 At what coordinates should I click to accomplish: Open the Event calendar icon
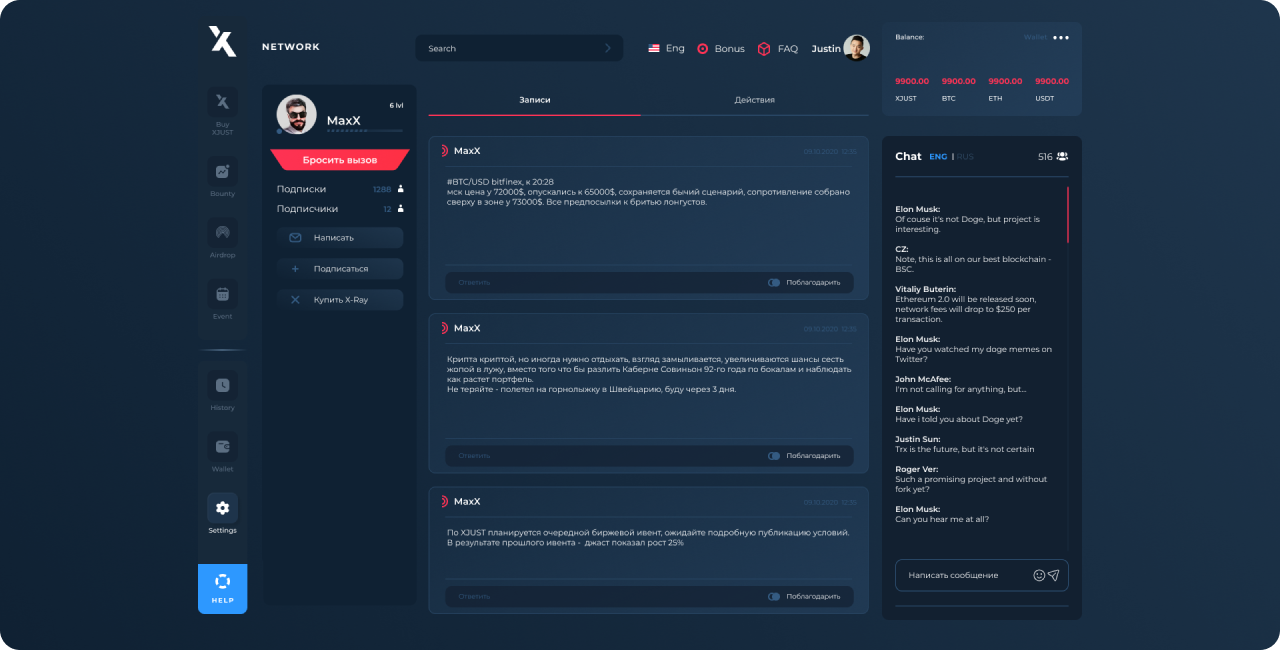[222, 294]
